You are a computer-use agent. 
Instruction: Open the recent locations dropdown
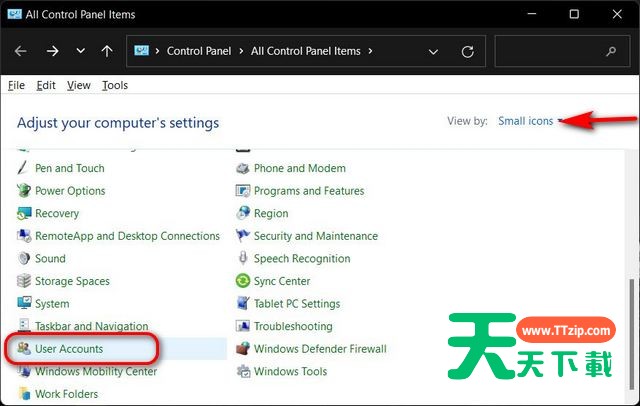coord(81,51)
